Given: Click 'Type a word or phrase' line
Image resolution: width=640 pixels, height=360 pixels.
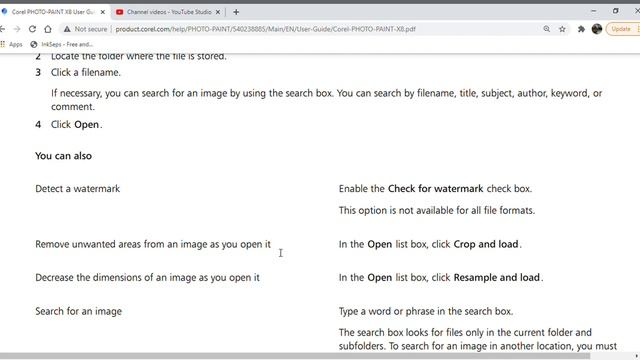Looking at the screenshot, I should pos(426,311).
